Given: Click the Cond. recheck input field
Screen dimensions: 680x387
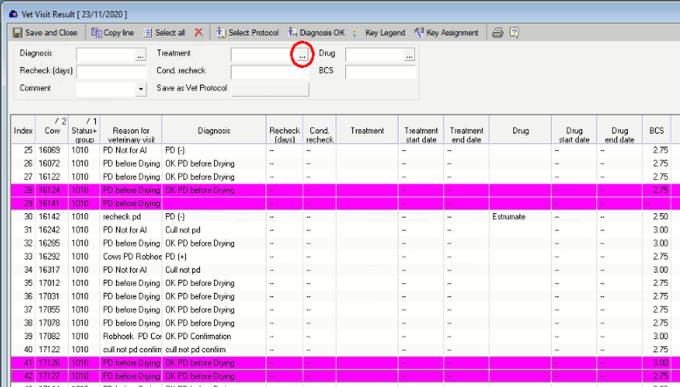Looking at the screenshot, I should pos(270,72).
